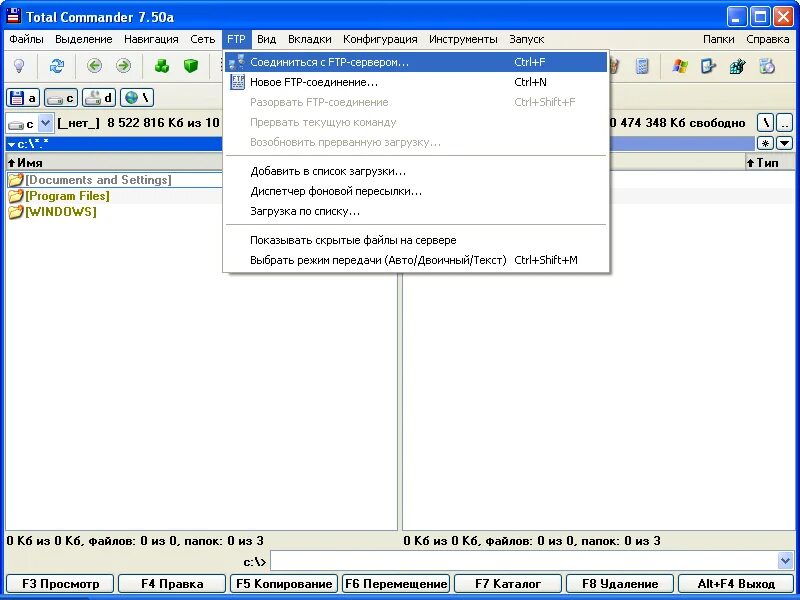Click F6 Перемещение button
Image resolution: width=800 pixels, height=600 pixels.
[396, 584]
